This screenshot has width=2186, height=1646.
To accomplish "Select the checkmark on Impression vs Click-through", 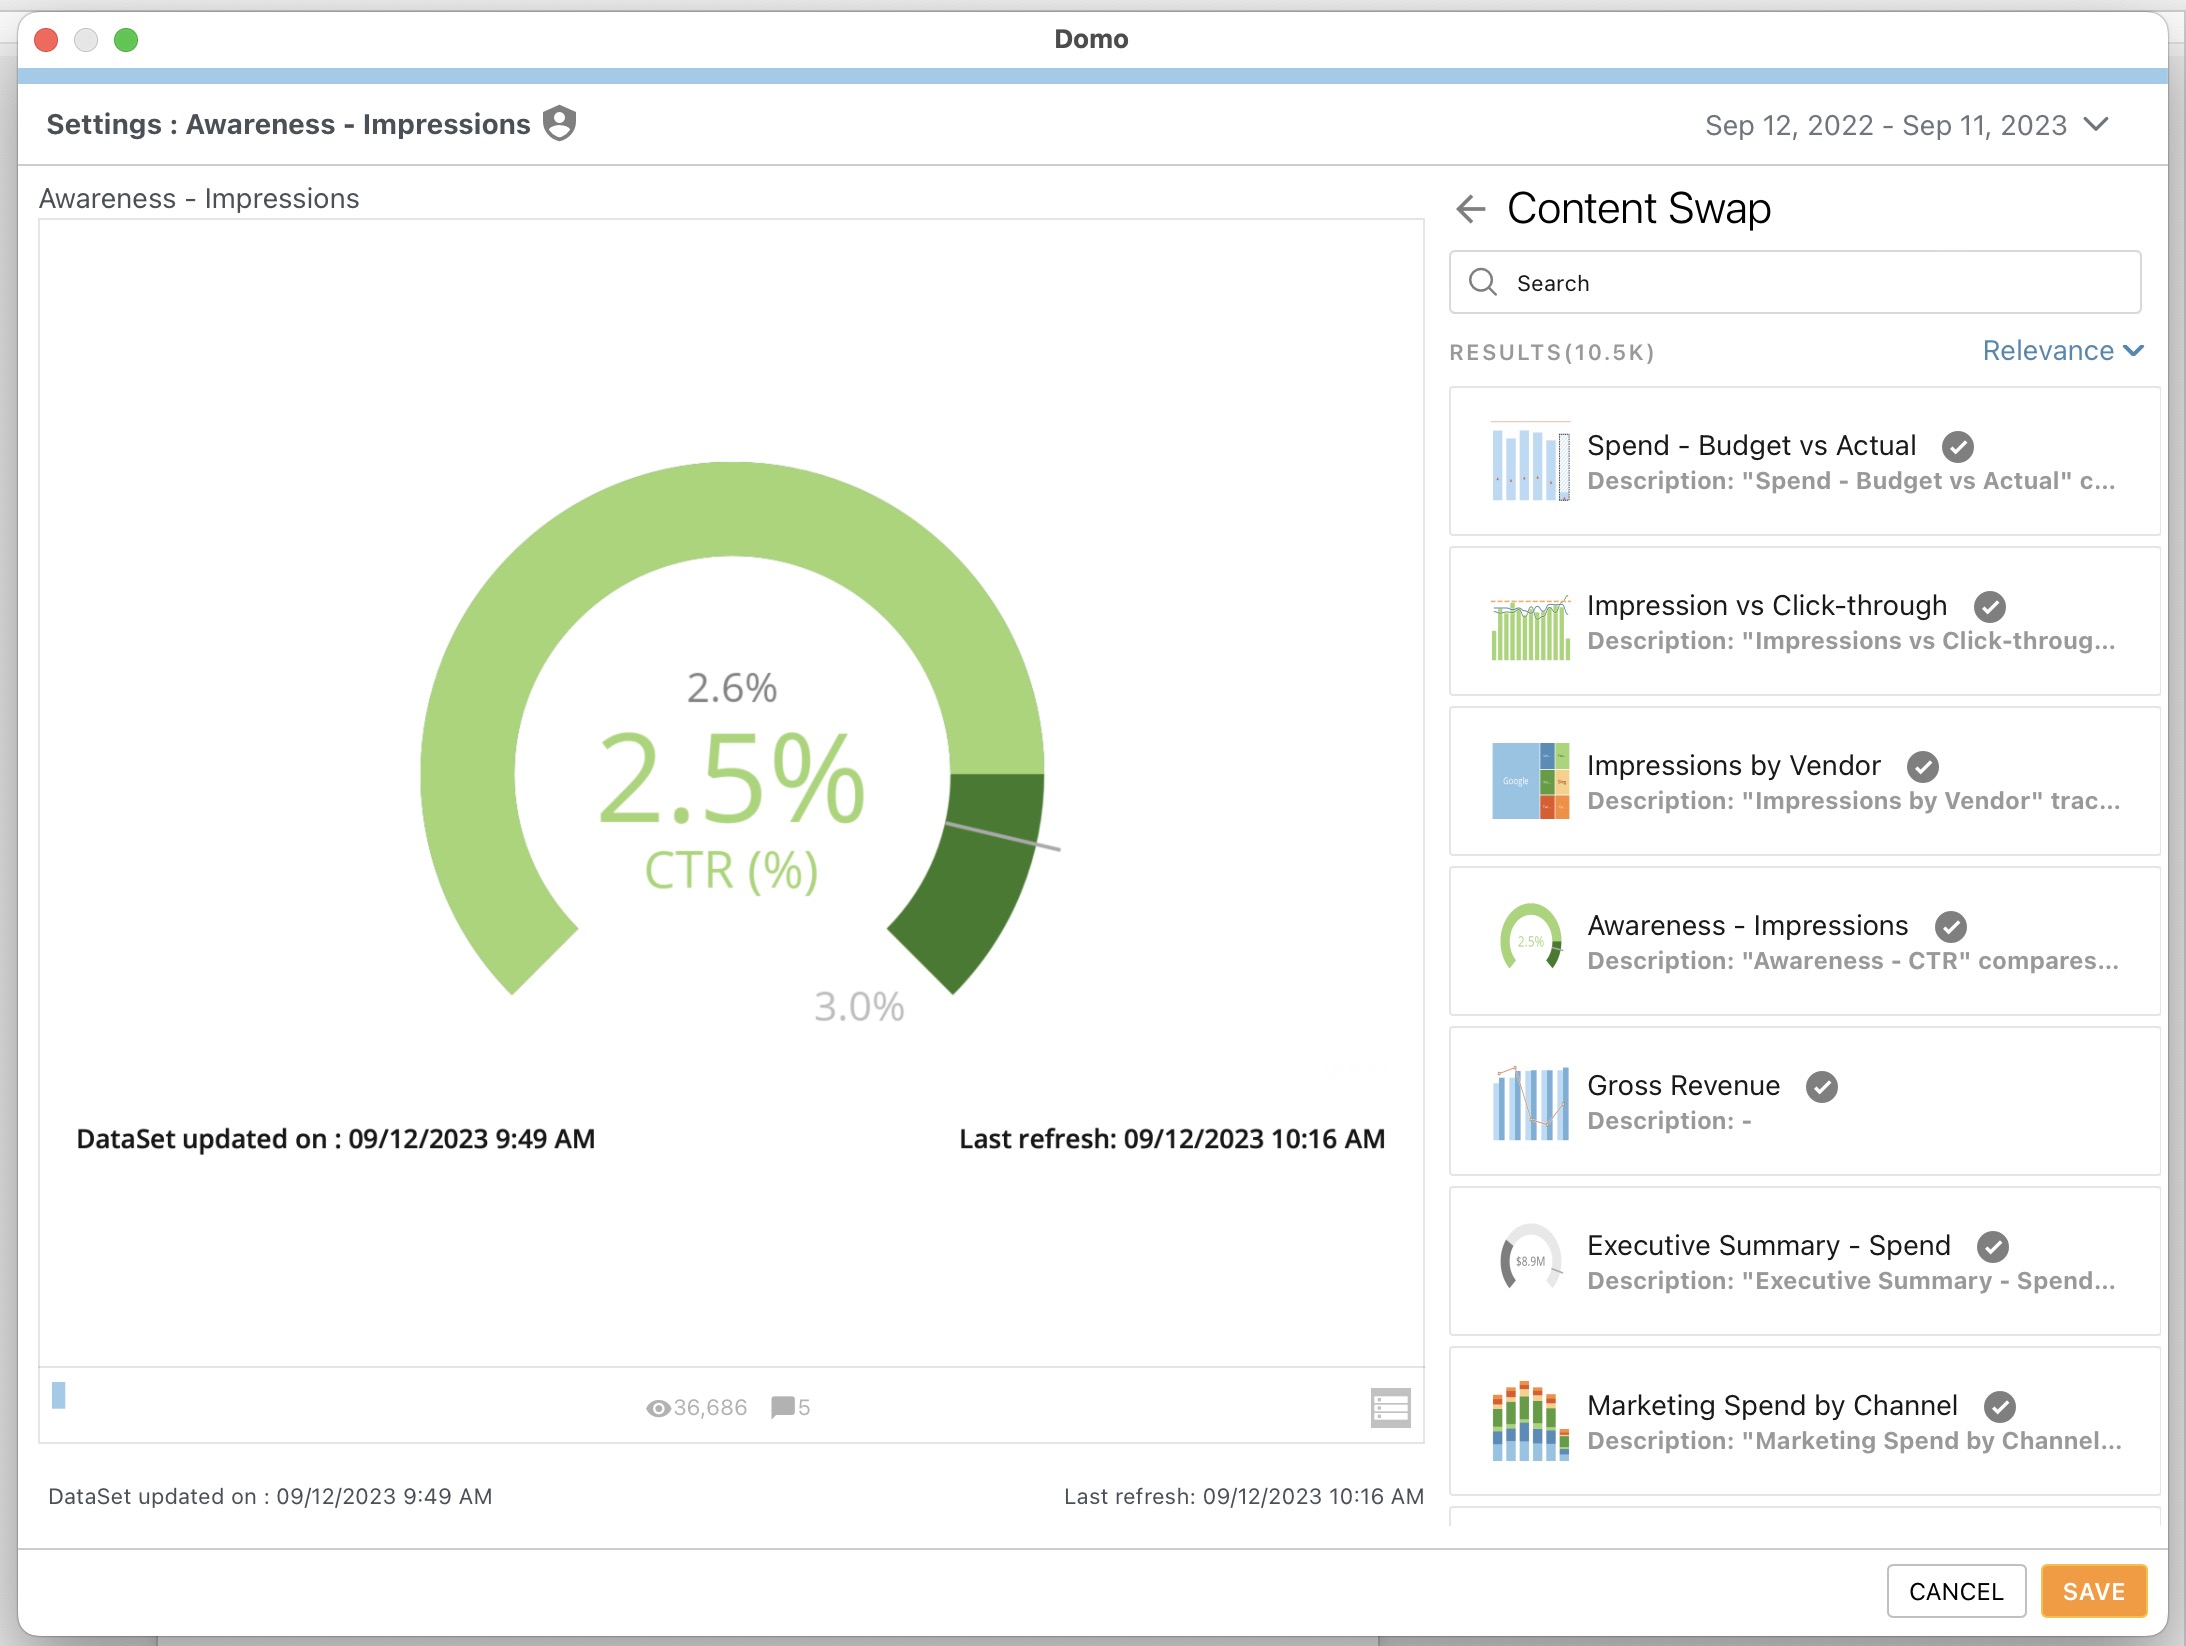I will click(x=1989, y=606).
